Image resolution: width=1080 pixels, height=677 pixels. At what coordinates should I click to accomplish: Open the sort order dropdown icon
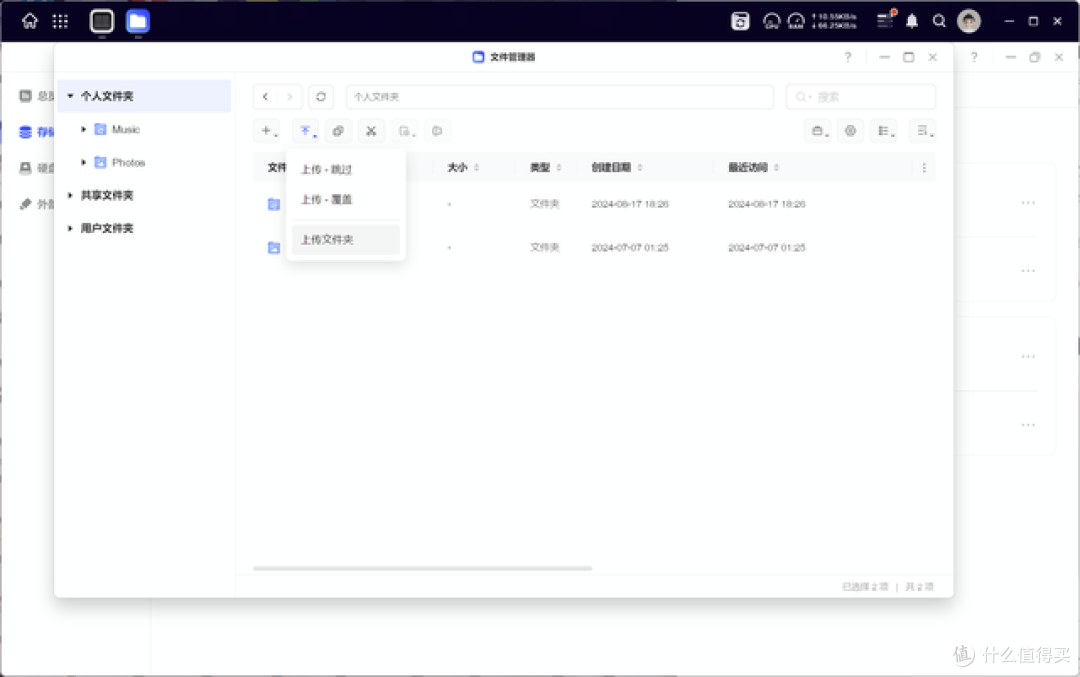coord(923,131)
